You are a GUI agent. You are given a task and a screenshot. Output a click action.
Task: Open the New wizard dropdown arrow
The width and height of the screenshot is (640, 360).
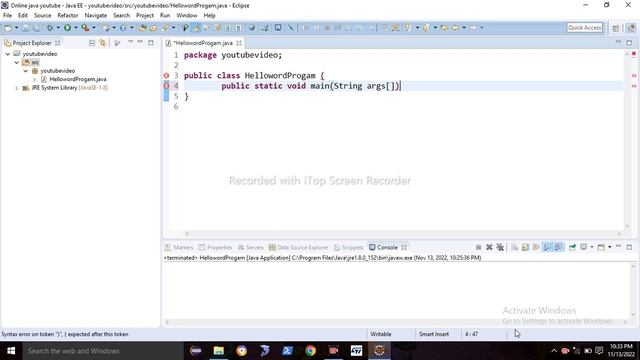[16, 28]
